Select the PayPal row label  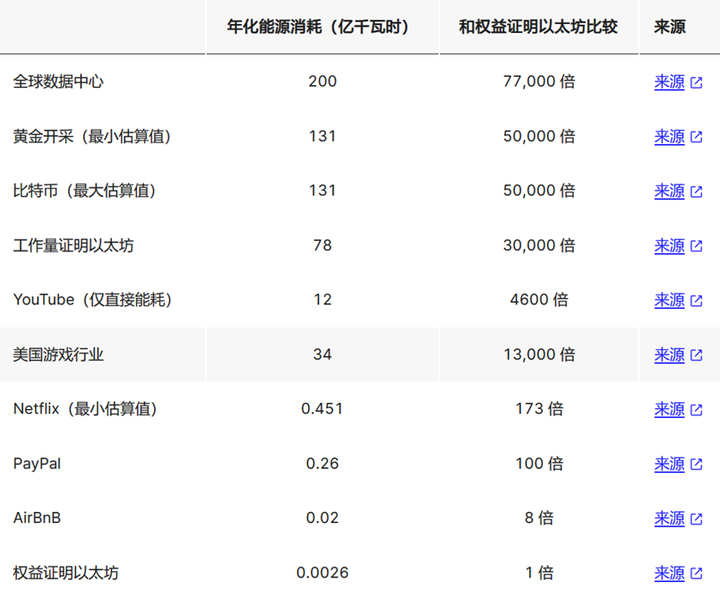coord(37,464)
